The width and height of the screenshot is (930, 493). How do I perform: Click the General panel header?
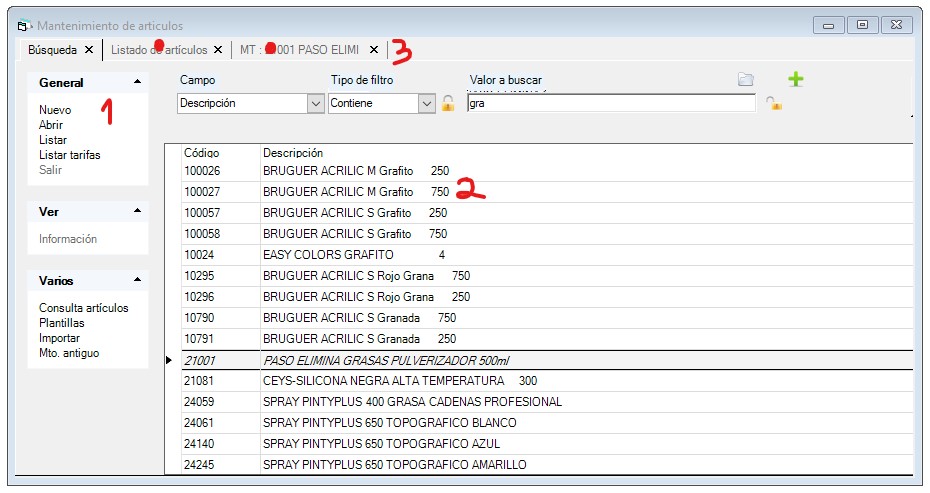tap(88, 82)
